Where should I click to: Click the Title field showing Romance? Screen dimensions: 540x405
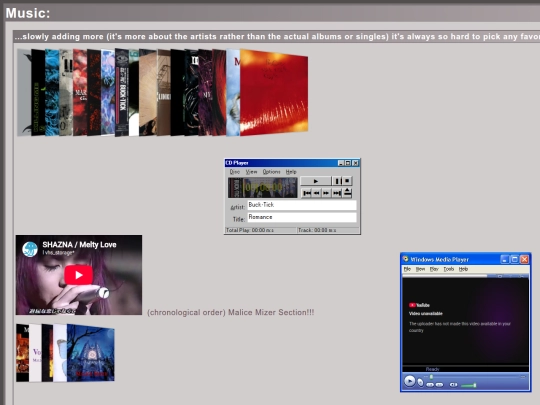pyautogui.click(x=302, y=217)
